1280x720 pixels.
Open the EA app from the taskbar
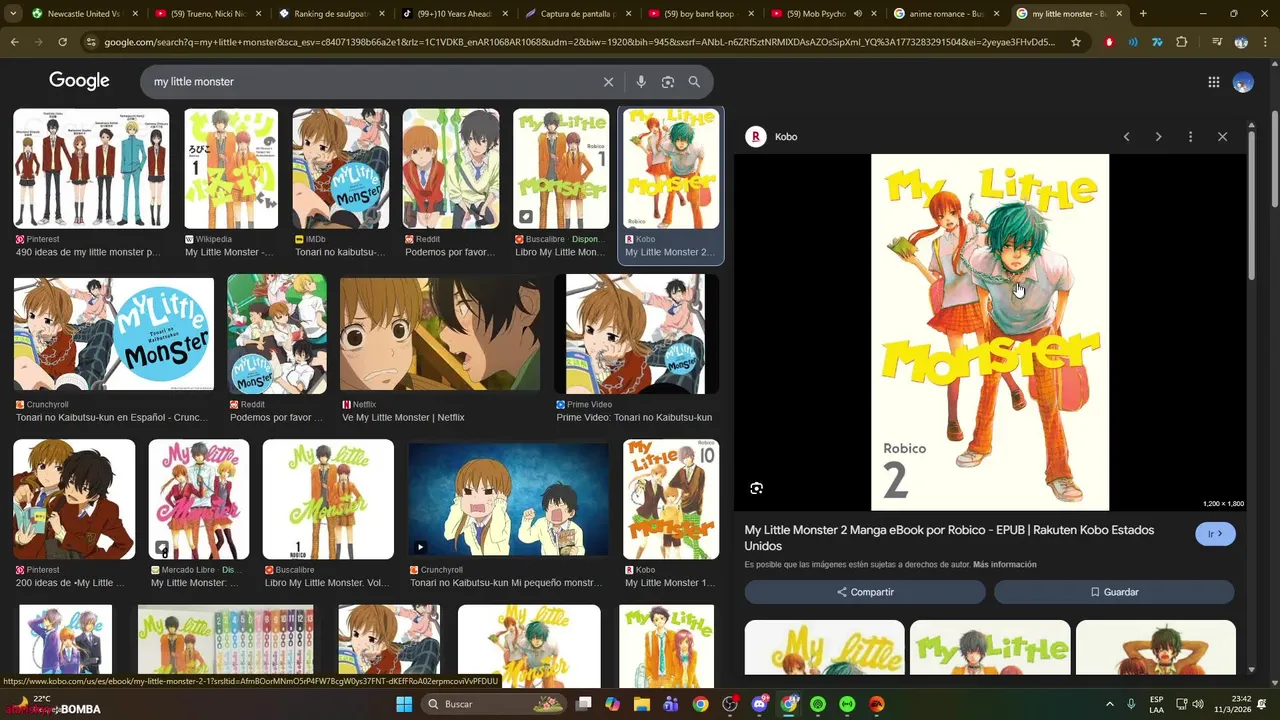click(877, 704)
